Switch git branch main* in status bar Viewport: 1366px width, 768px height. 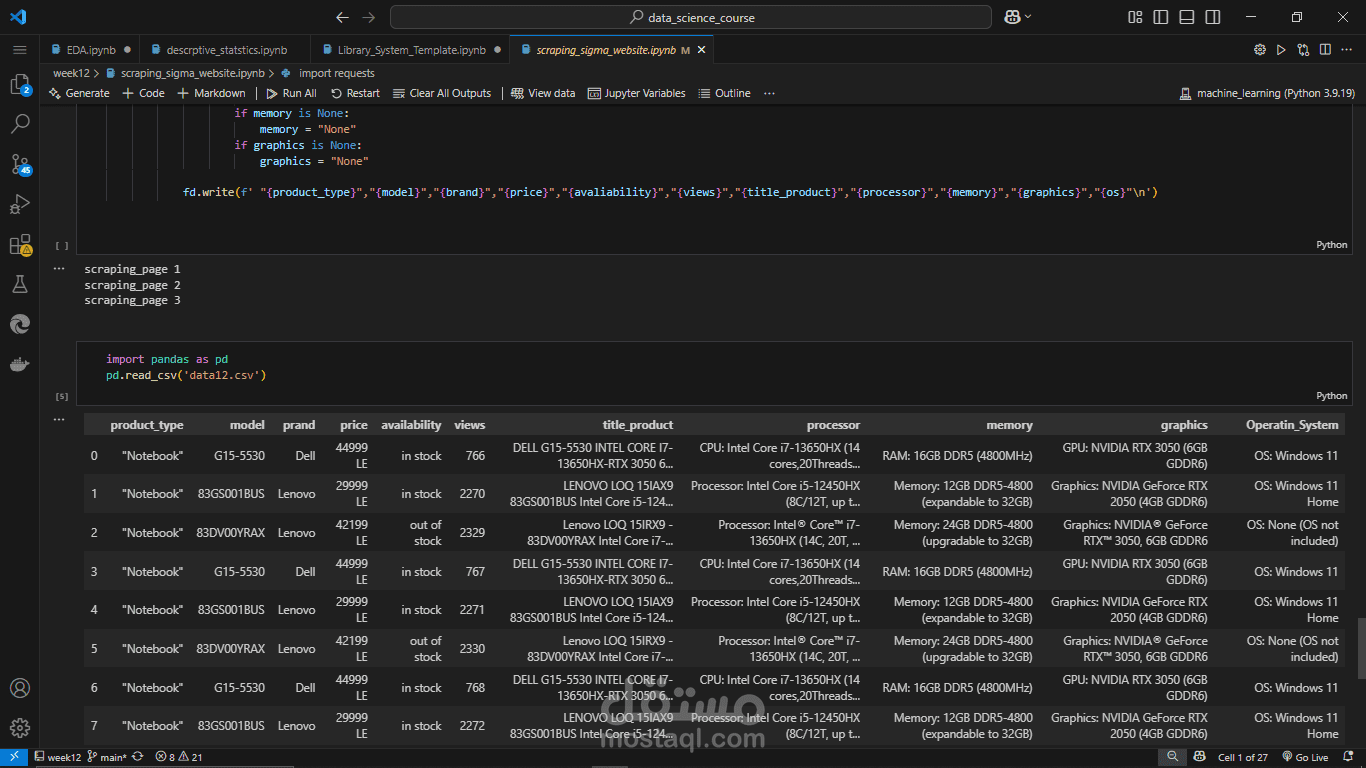point(107,757)
